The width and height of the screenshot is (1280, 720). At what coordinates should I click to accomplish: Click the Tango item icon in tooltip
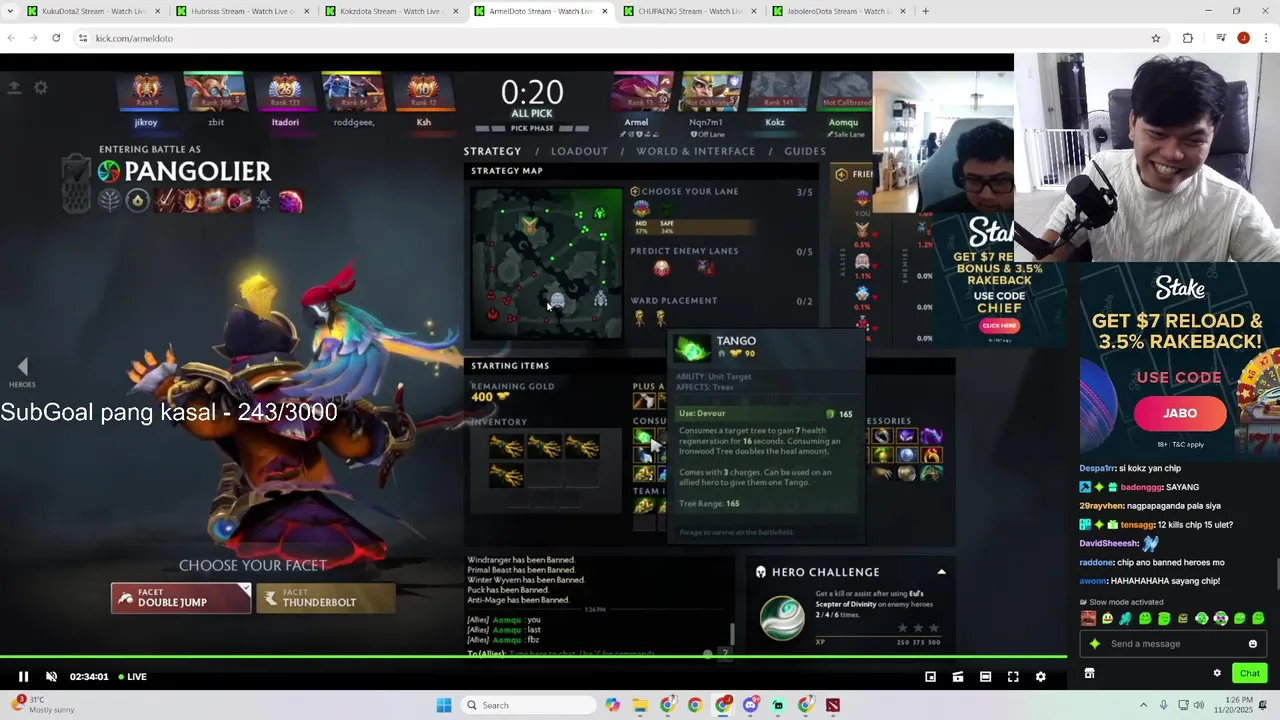click(690, 348)
